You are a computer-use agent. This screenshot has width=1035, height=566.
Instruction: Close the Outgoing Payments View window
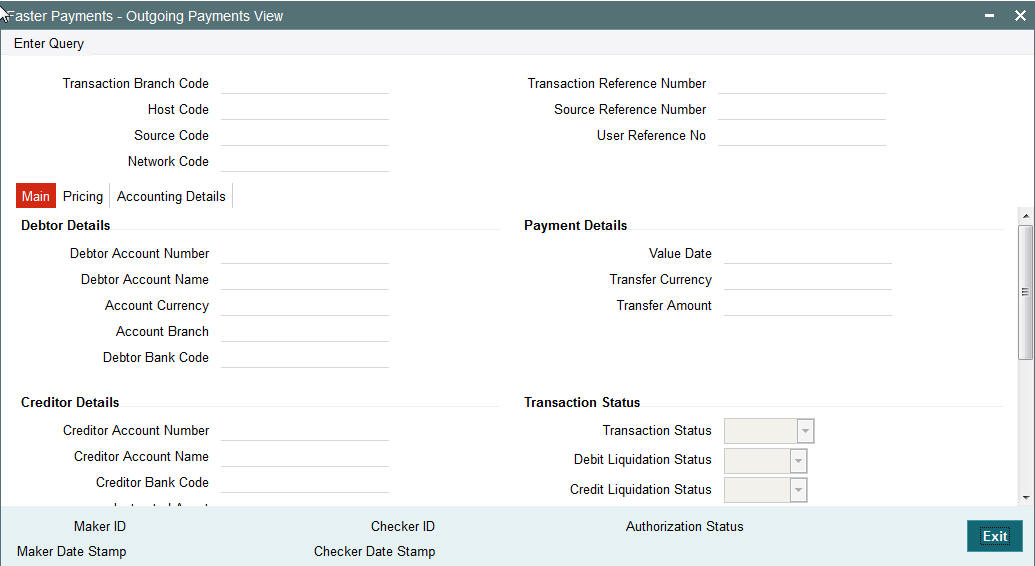click(x=1020, y=16)
